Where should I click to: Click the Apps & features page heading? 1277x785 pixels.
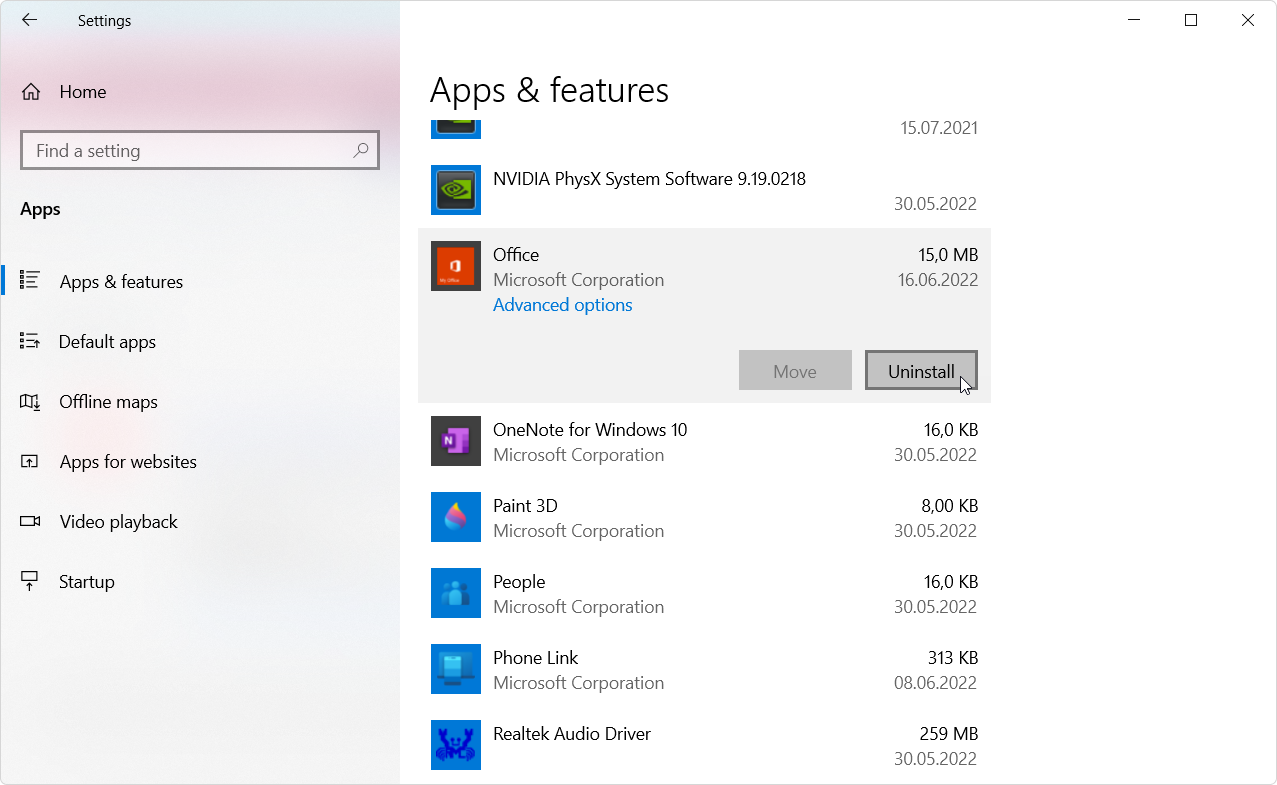pos(549,90)
